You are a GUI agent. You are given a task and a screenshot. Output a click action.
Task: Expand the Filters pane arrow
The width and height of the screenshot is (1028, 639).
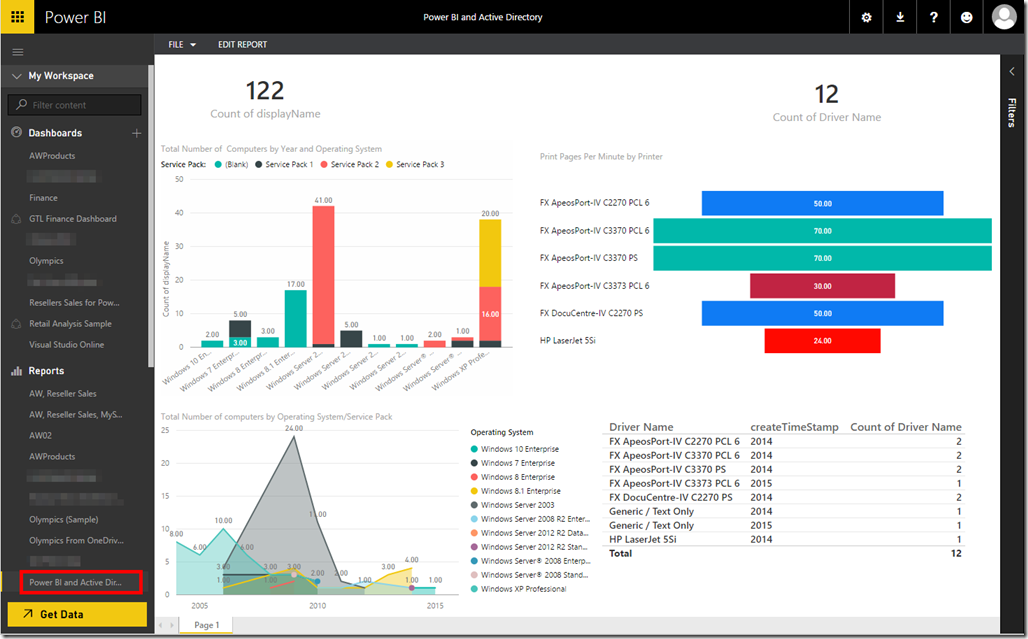(x=1012, y=71)
